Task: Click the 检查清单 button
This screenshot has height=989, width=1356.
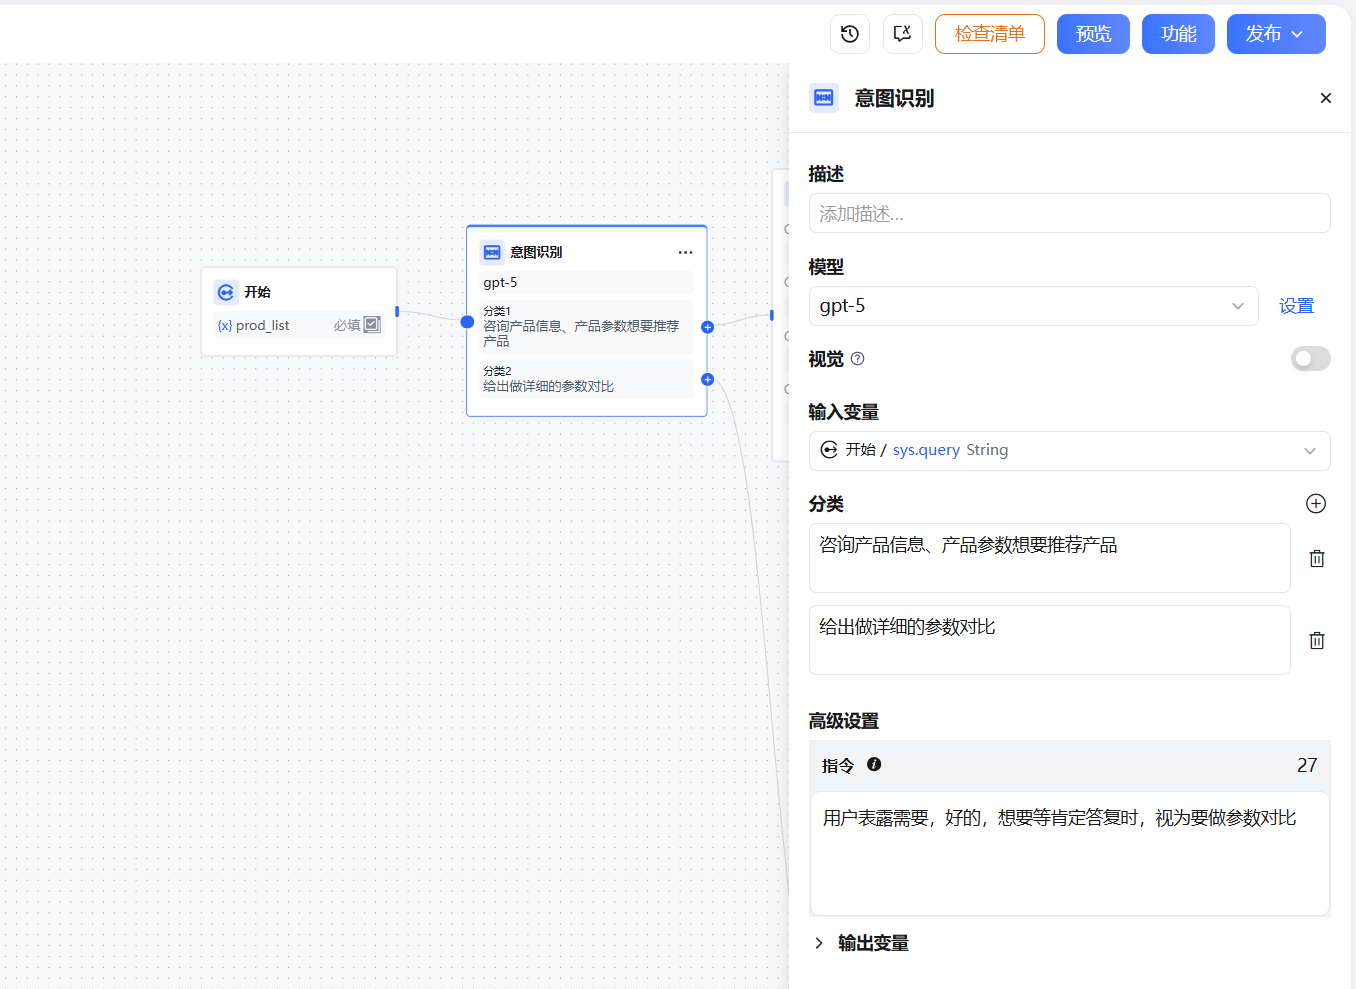Action: [x=989, y=33]
